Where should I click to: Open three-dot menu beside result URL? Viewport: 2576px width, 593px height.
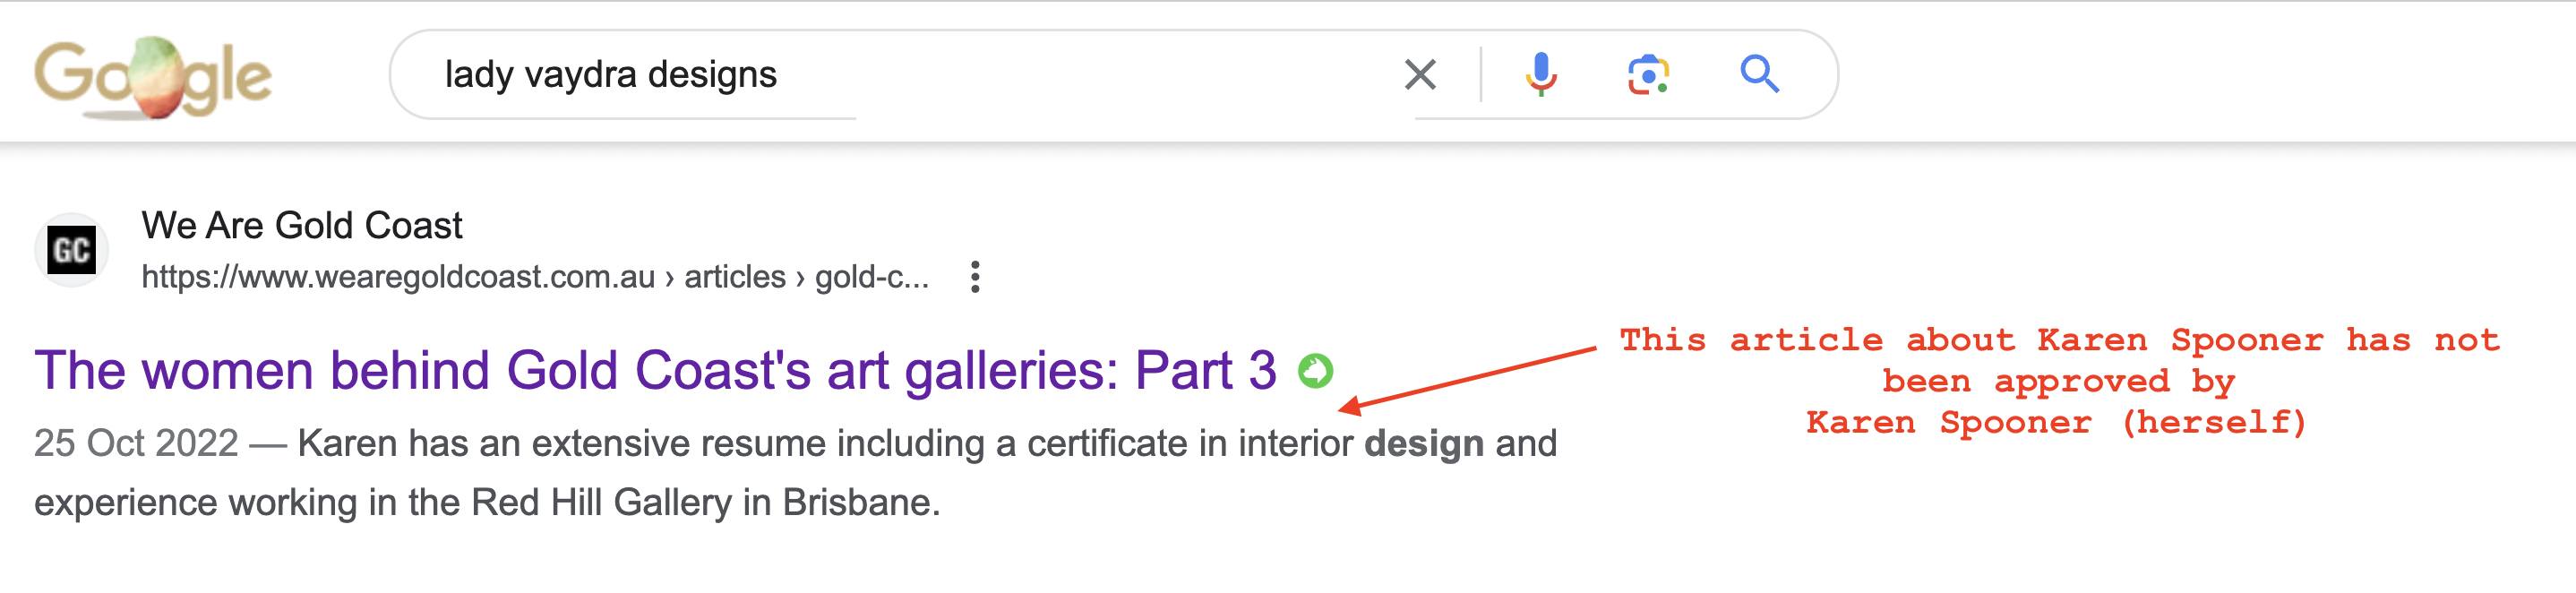pos(975,277)
